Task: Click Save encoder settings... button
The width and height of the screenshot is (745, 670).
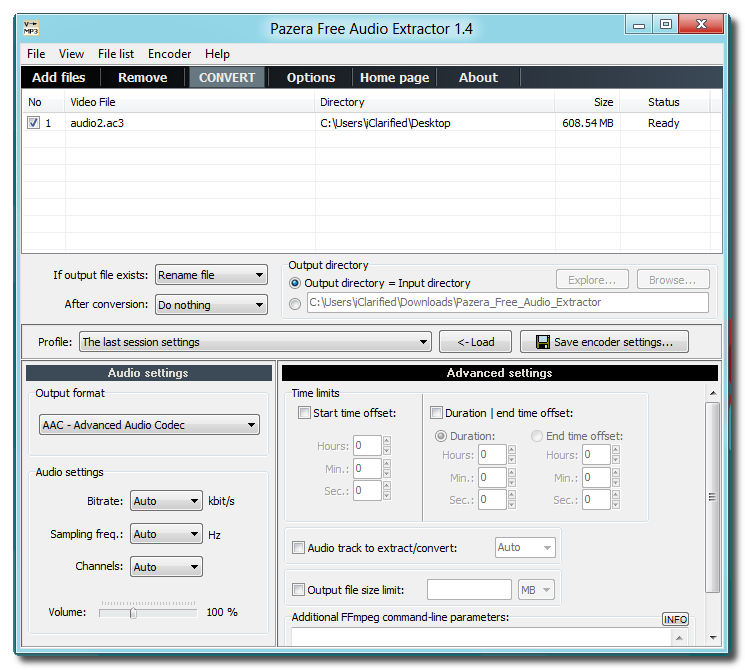Action: click(604, 342)
